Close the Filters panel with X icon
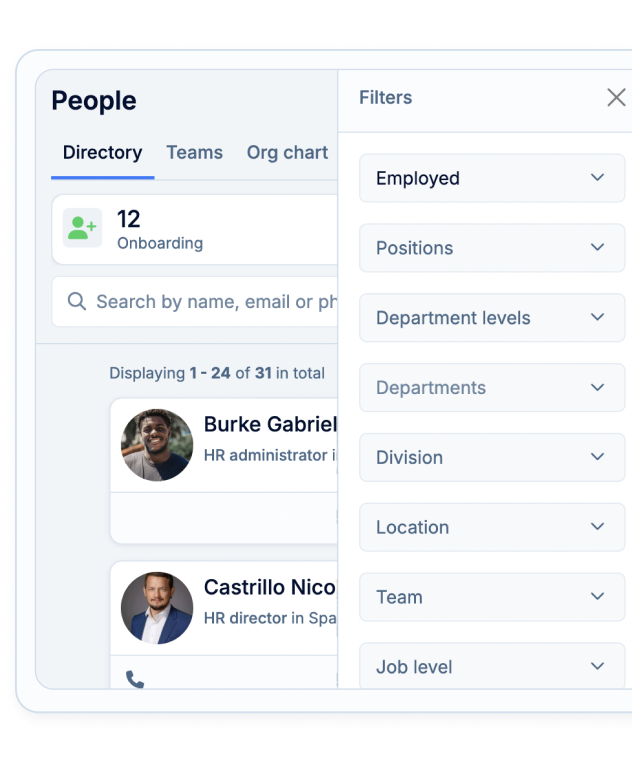Screen dimensions: 632x764 [x=616, y=97]
